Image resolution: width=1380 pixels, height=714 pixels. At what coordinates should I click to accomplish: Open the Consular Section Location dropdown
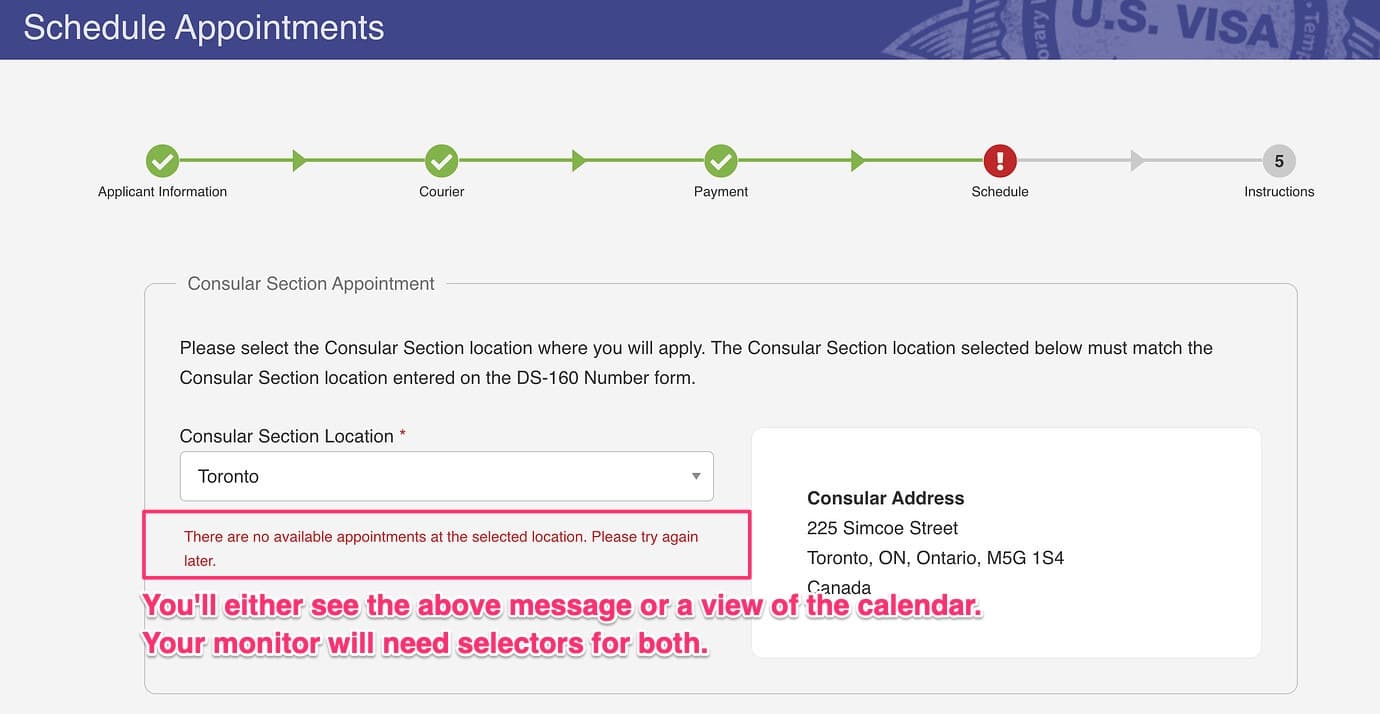click(446, 476)
